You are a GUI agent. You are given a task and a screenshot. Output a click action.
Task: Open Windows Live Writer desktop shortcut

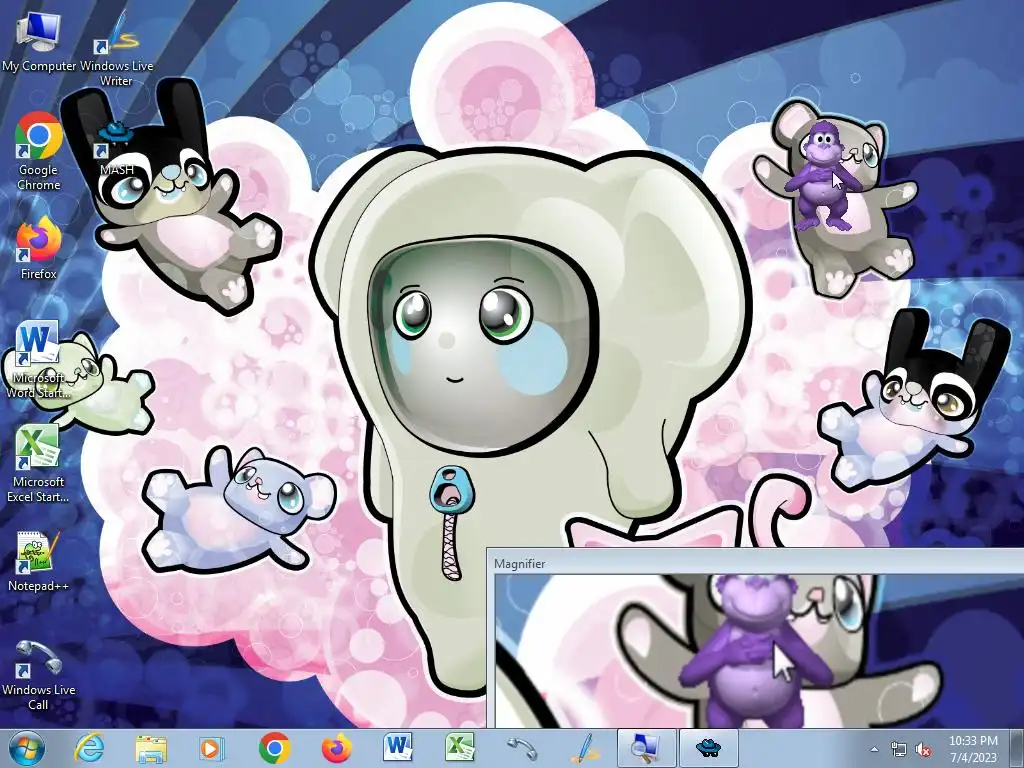(x=116, y=50)
